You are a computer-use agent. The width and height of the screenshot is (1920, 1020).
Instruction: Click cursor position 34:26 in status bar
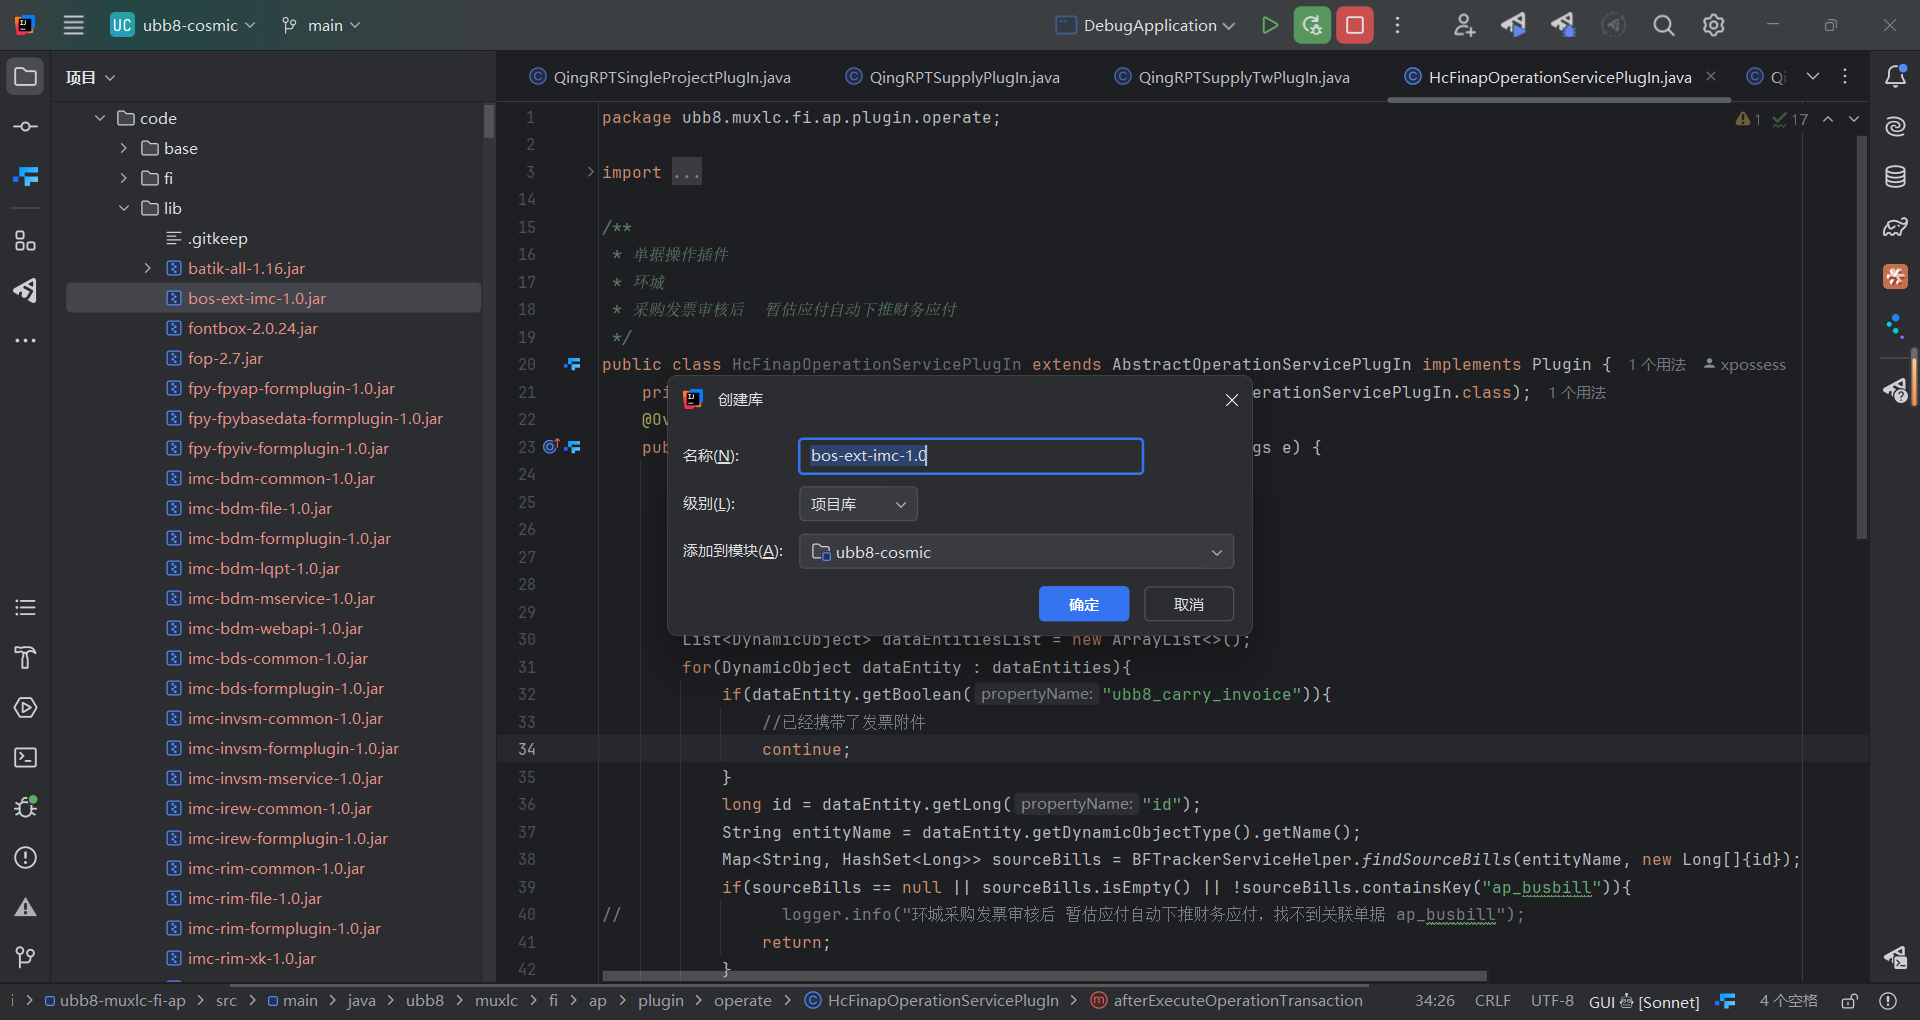click(1435, 1001)
